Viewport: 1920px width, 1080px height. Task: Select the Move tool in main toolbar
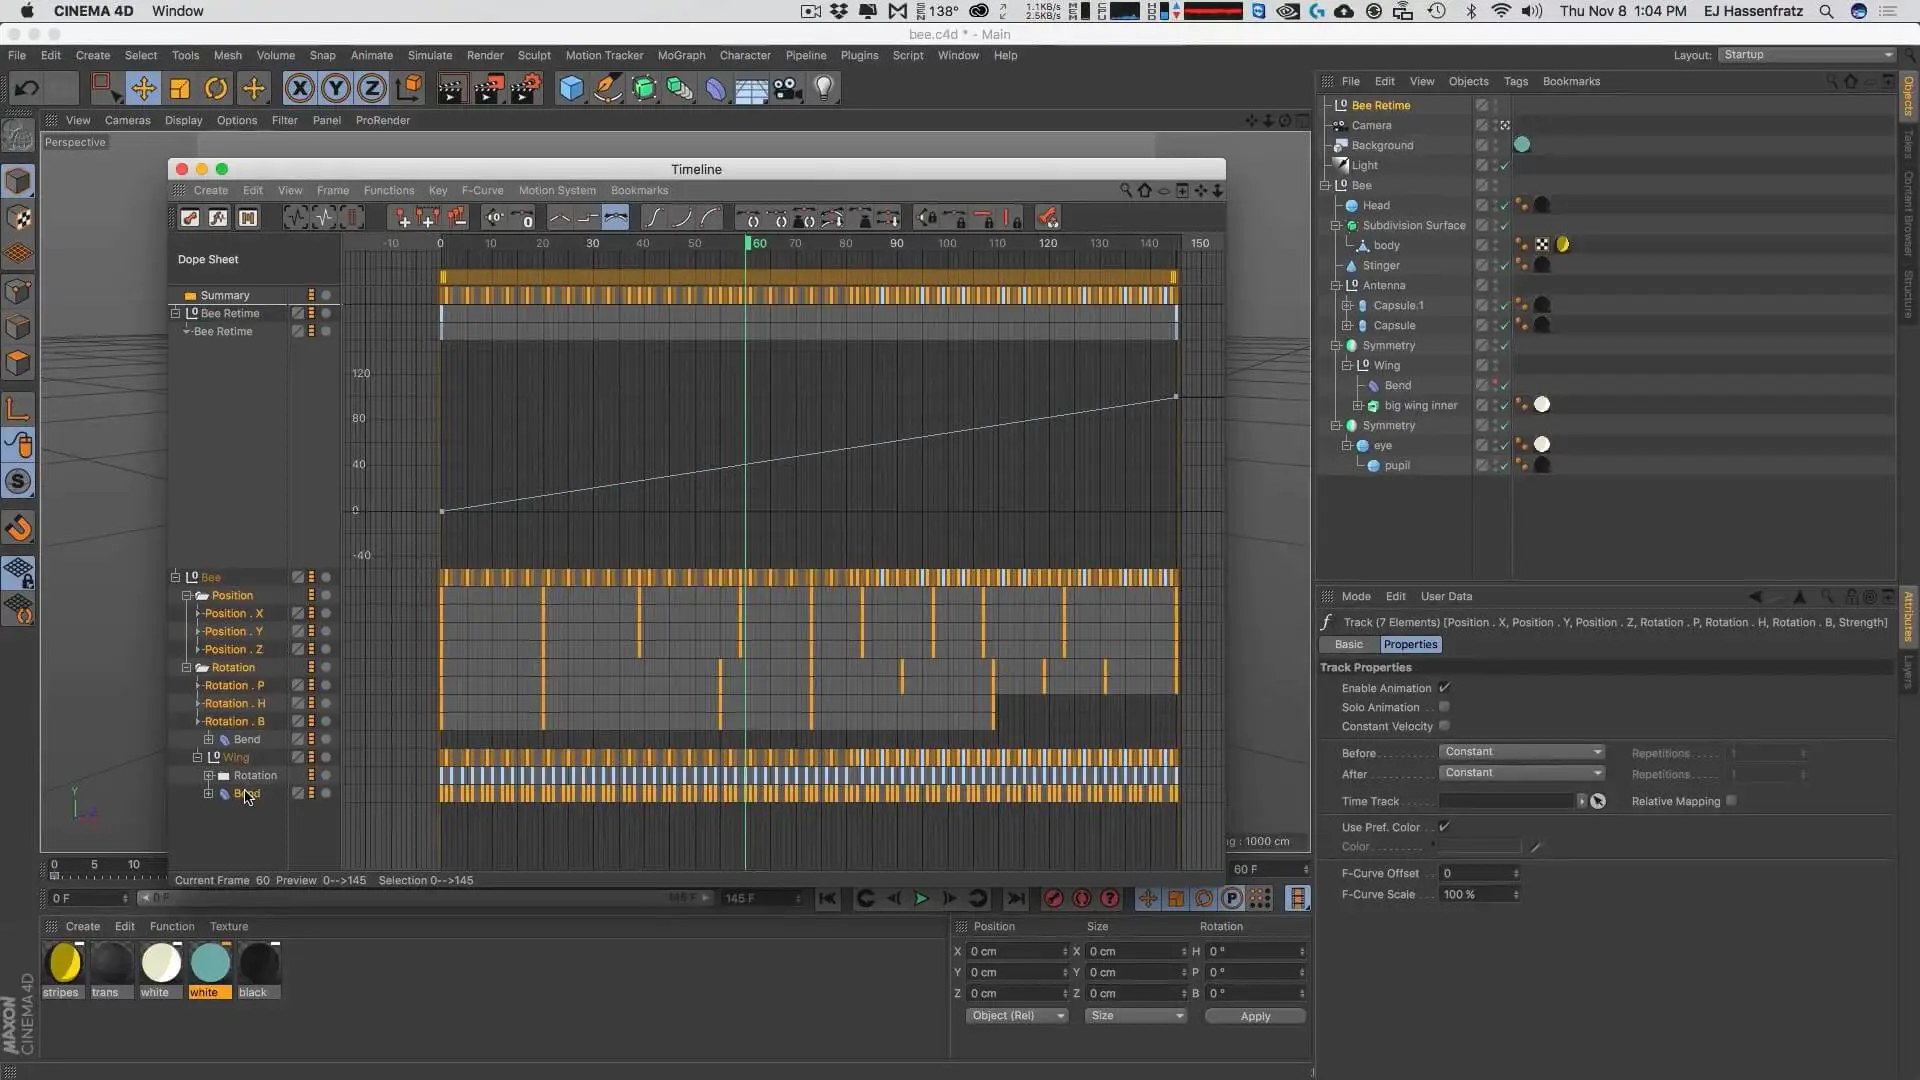(x=143, y=89)
